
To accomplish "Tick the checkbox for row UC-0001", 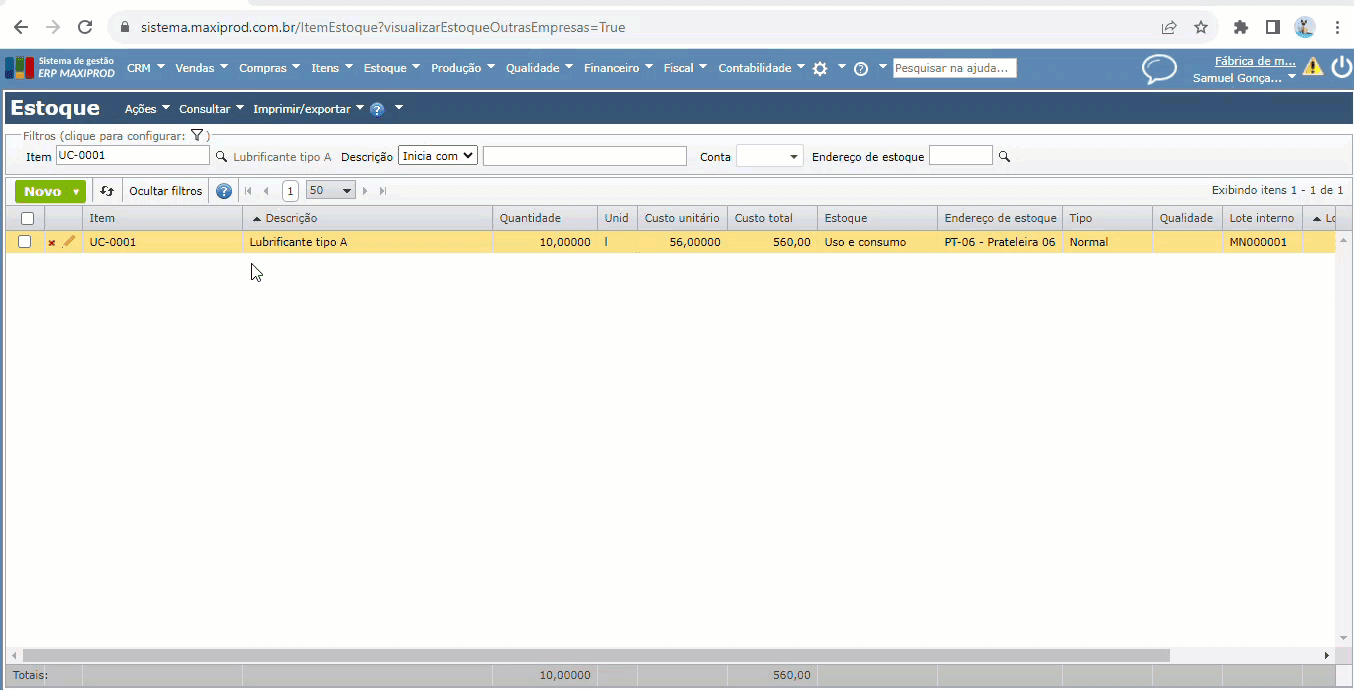I will click(x=25, y=242).
